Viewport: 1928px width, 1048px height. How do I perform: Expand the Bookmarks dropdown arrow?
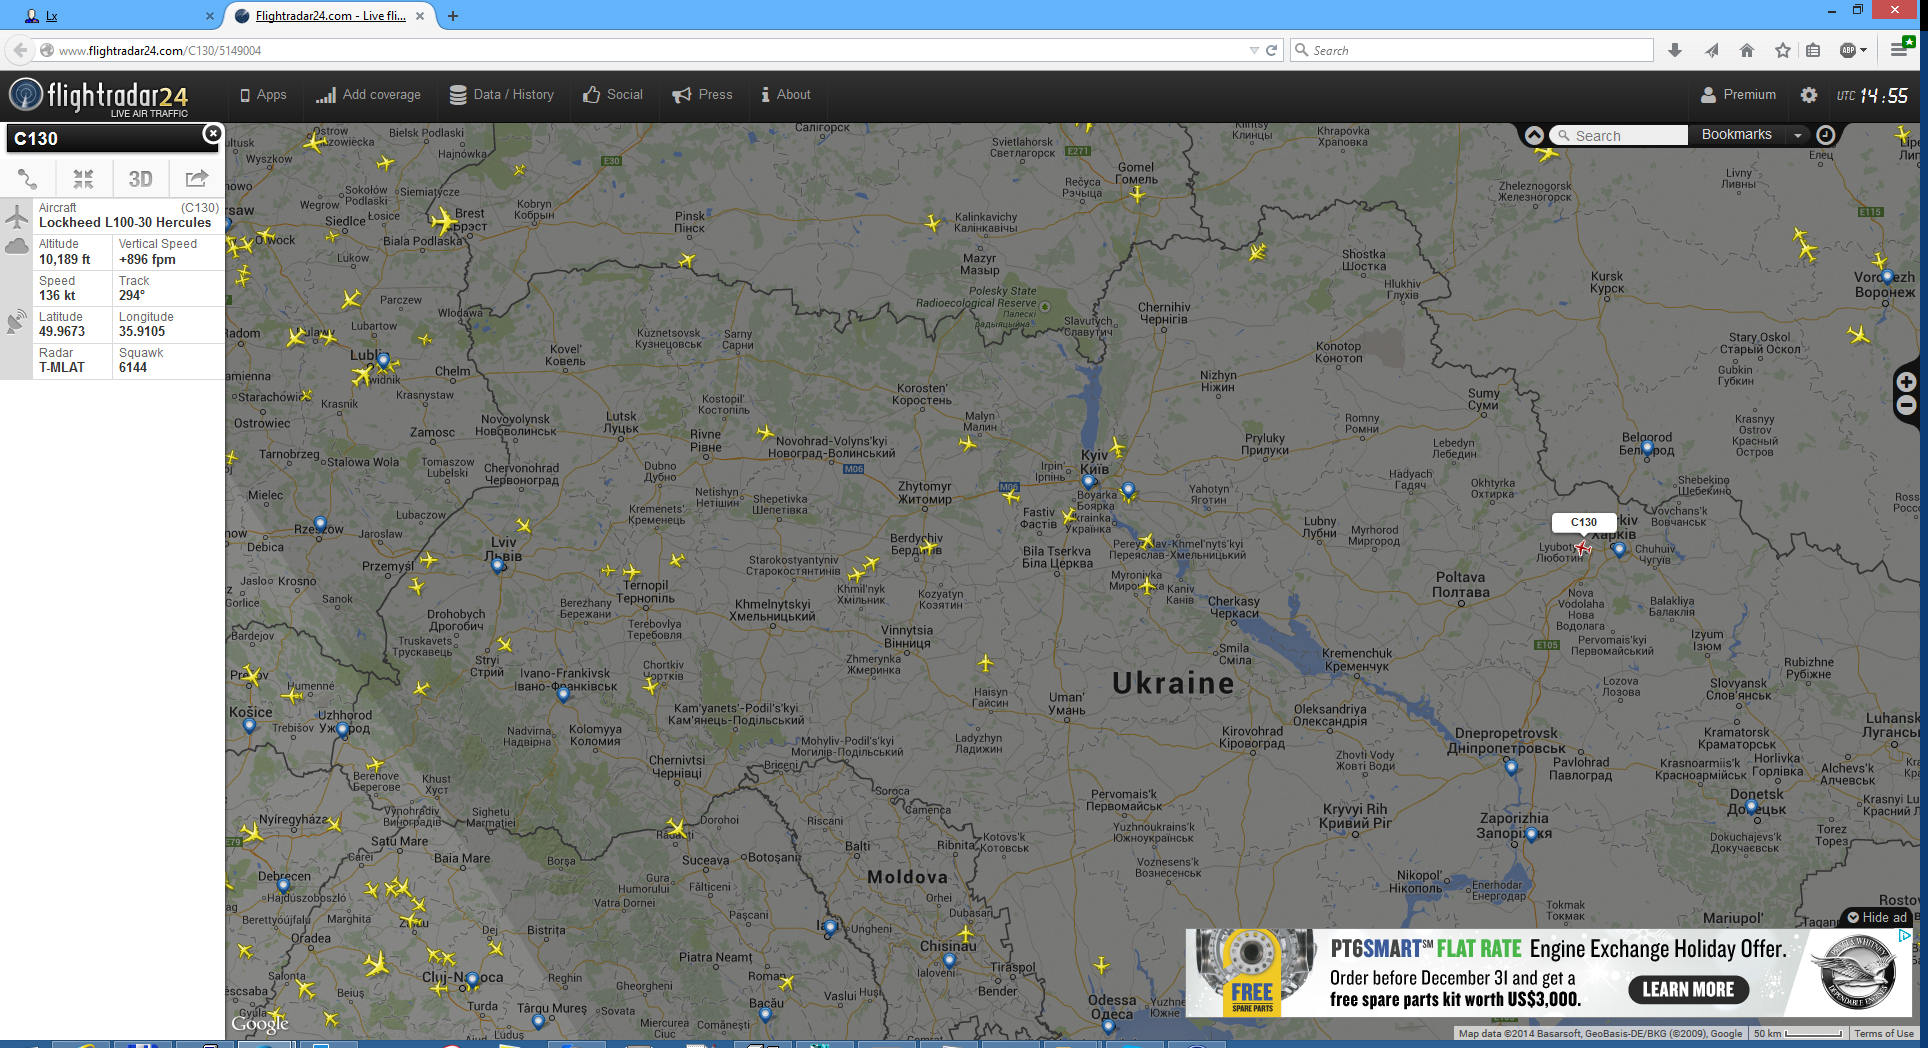(x=1797, y=135)
